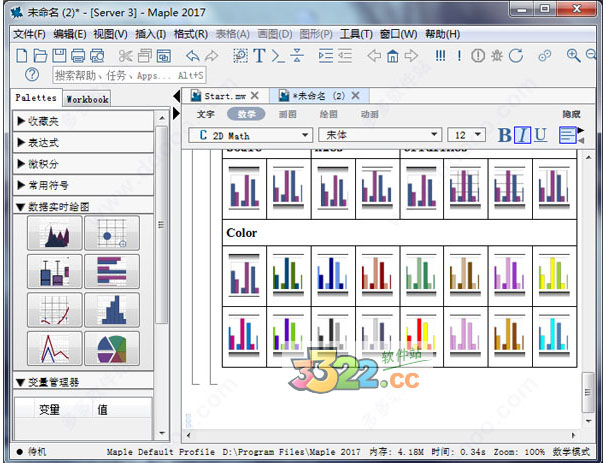Indent the section with the indent icon
The image size is (606, 463).
click(325, 56)
